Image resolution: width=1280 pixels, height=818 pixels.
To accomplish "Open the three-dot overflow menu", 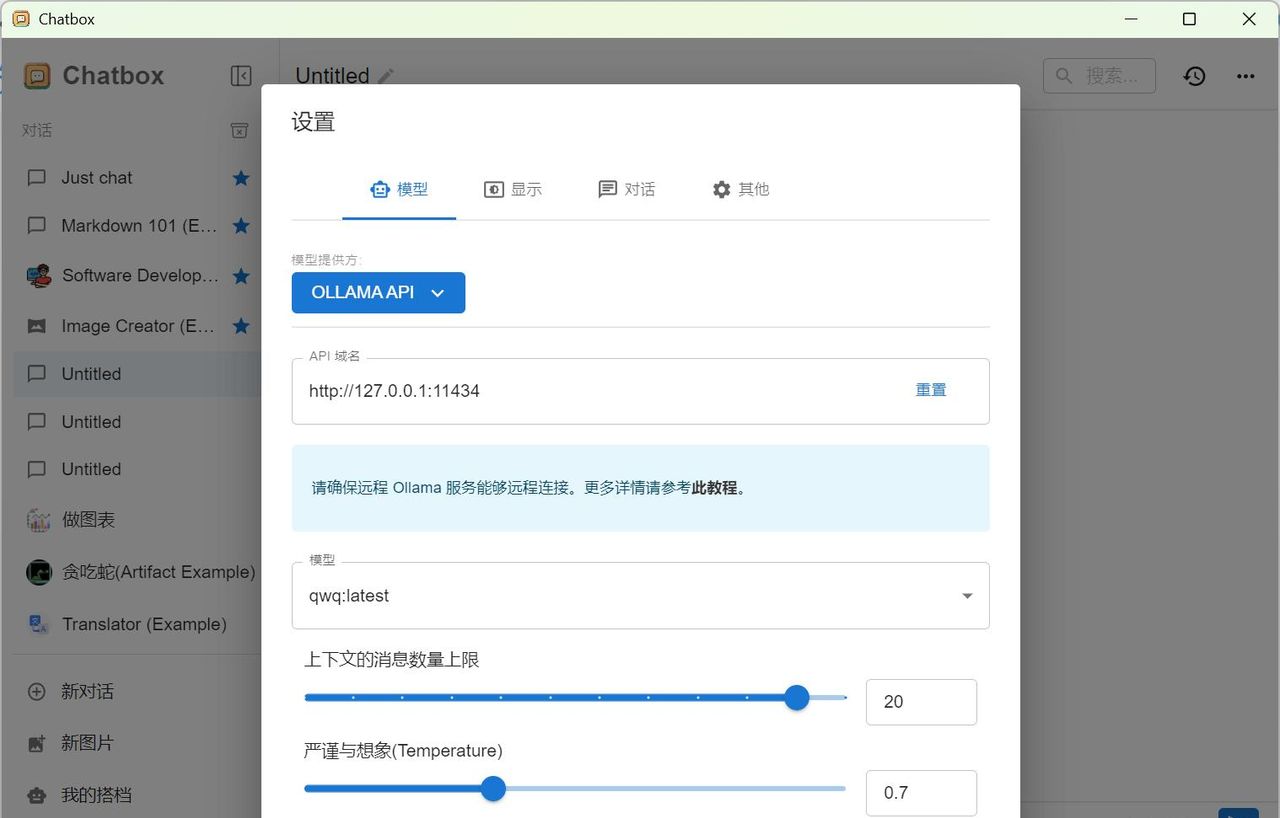I will tap(1245, 75).
